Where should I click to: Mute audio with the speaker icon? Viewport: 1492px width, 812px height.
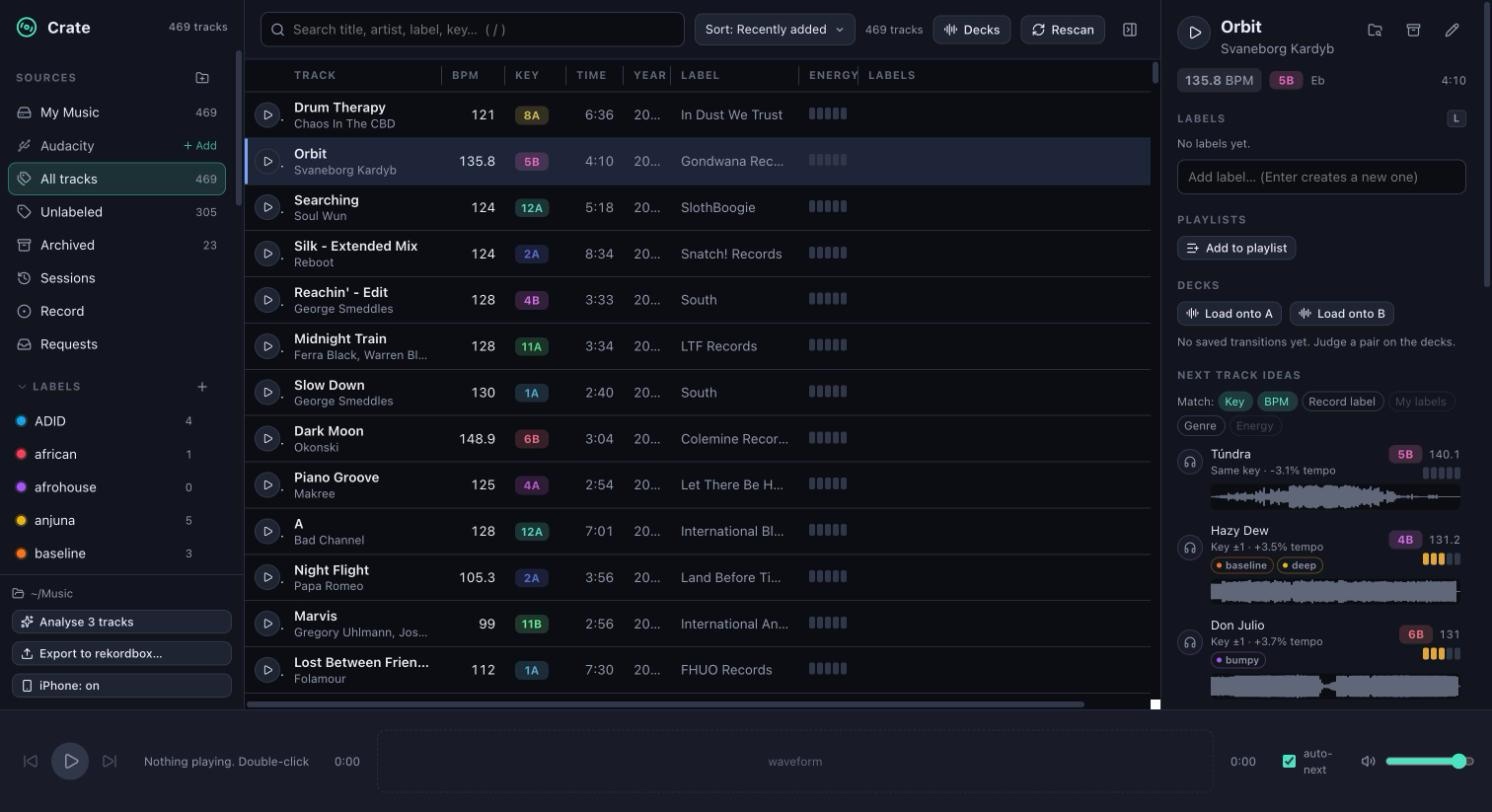point(1368,761)
